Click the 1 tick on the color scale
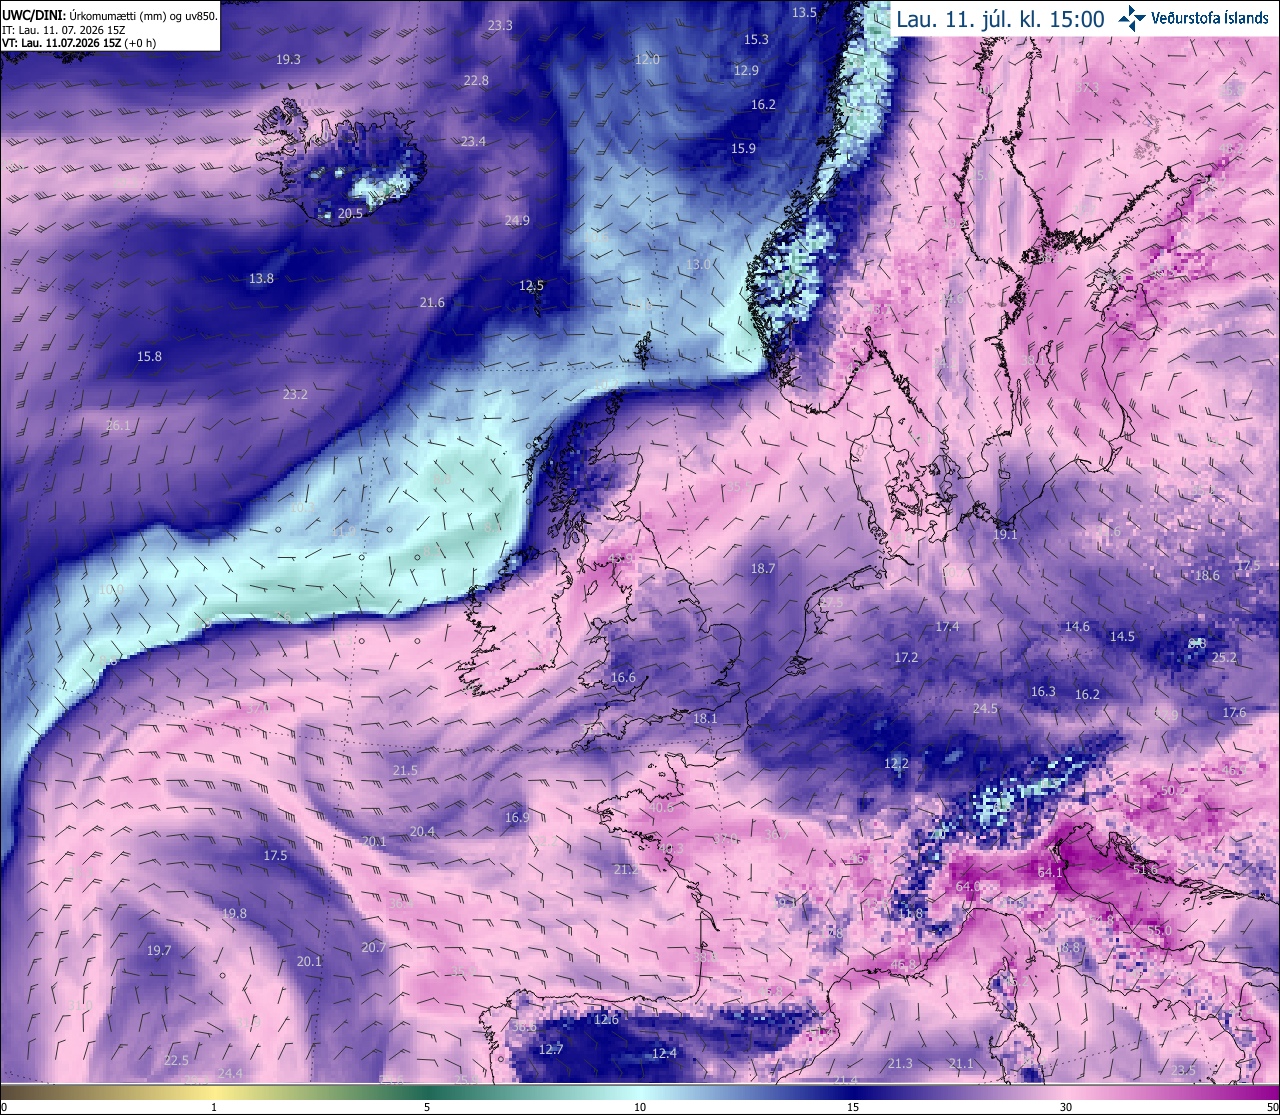The height and width of the screenshot is (1115, 1280). click(x=214, y=1107)
